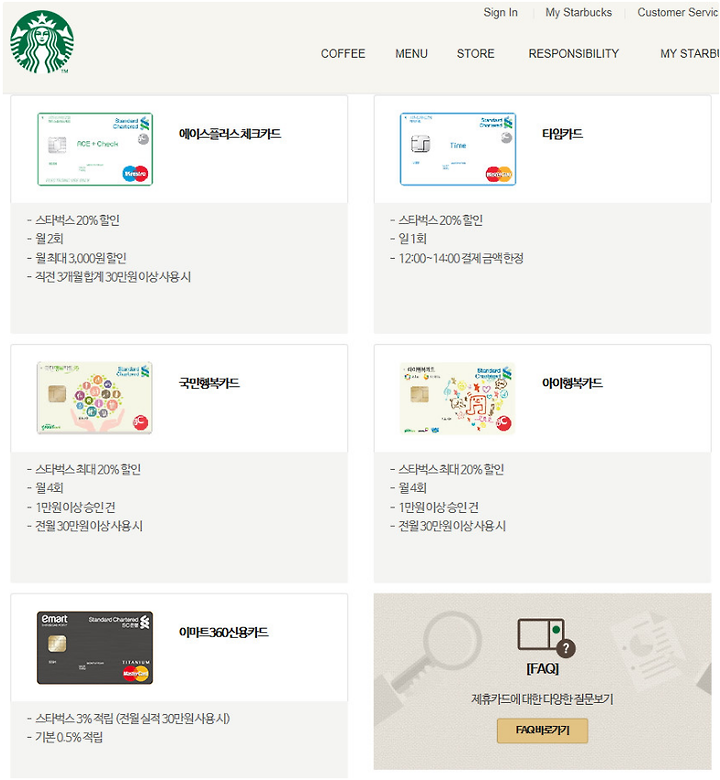Screen dimensions: 720x780
Task: Open the Sign In link
Action: click(x=500, y=12)
